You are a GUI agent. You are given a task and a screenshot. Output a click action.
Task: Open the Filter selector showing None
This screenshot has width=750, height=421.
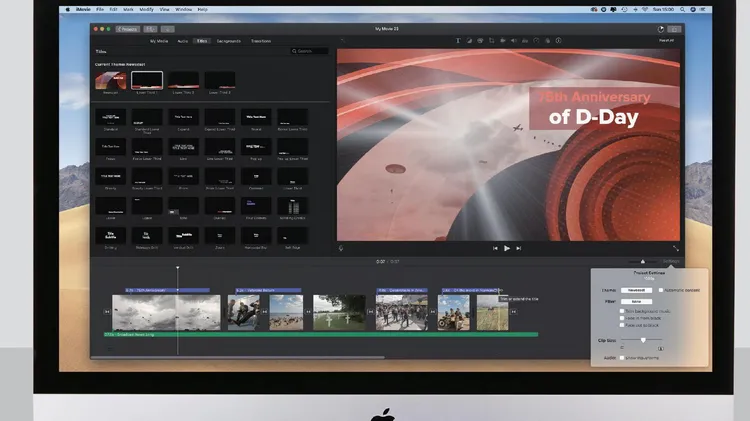click(x=636, y=301)
